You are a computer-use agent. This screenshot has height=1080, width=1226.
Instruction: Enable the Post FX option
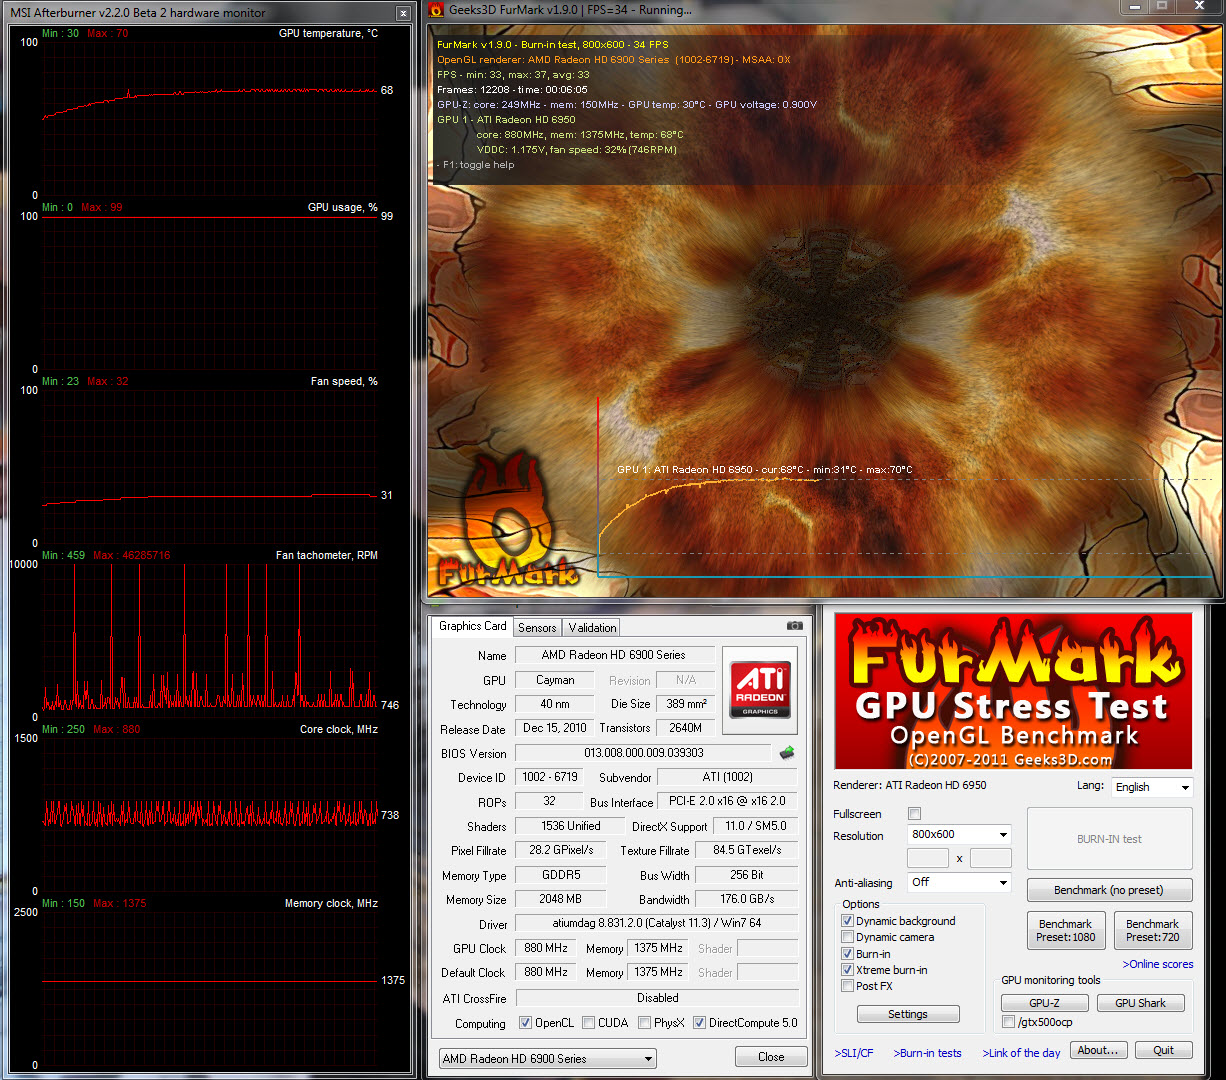pyautogui.click(x=847, y=986)
